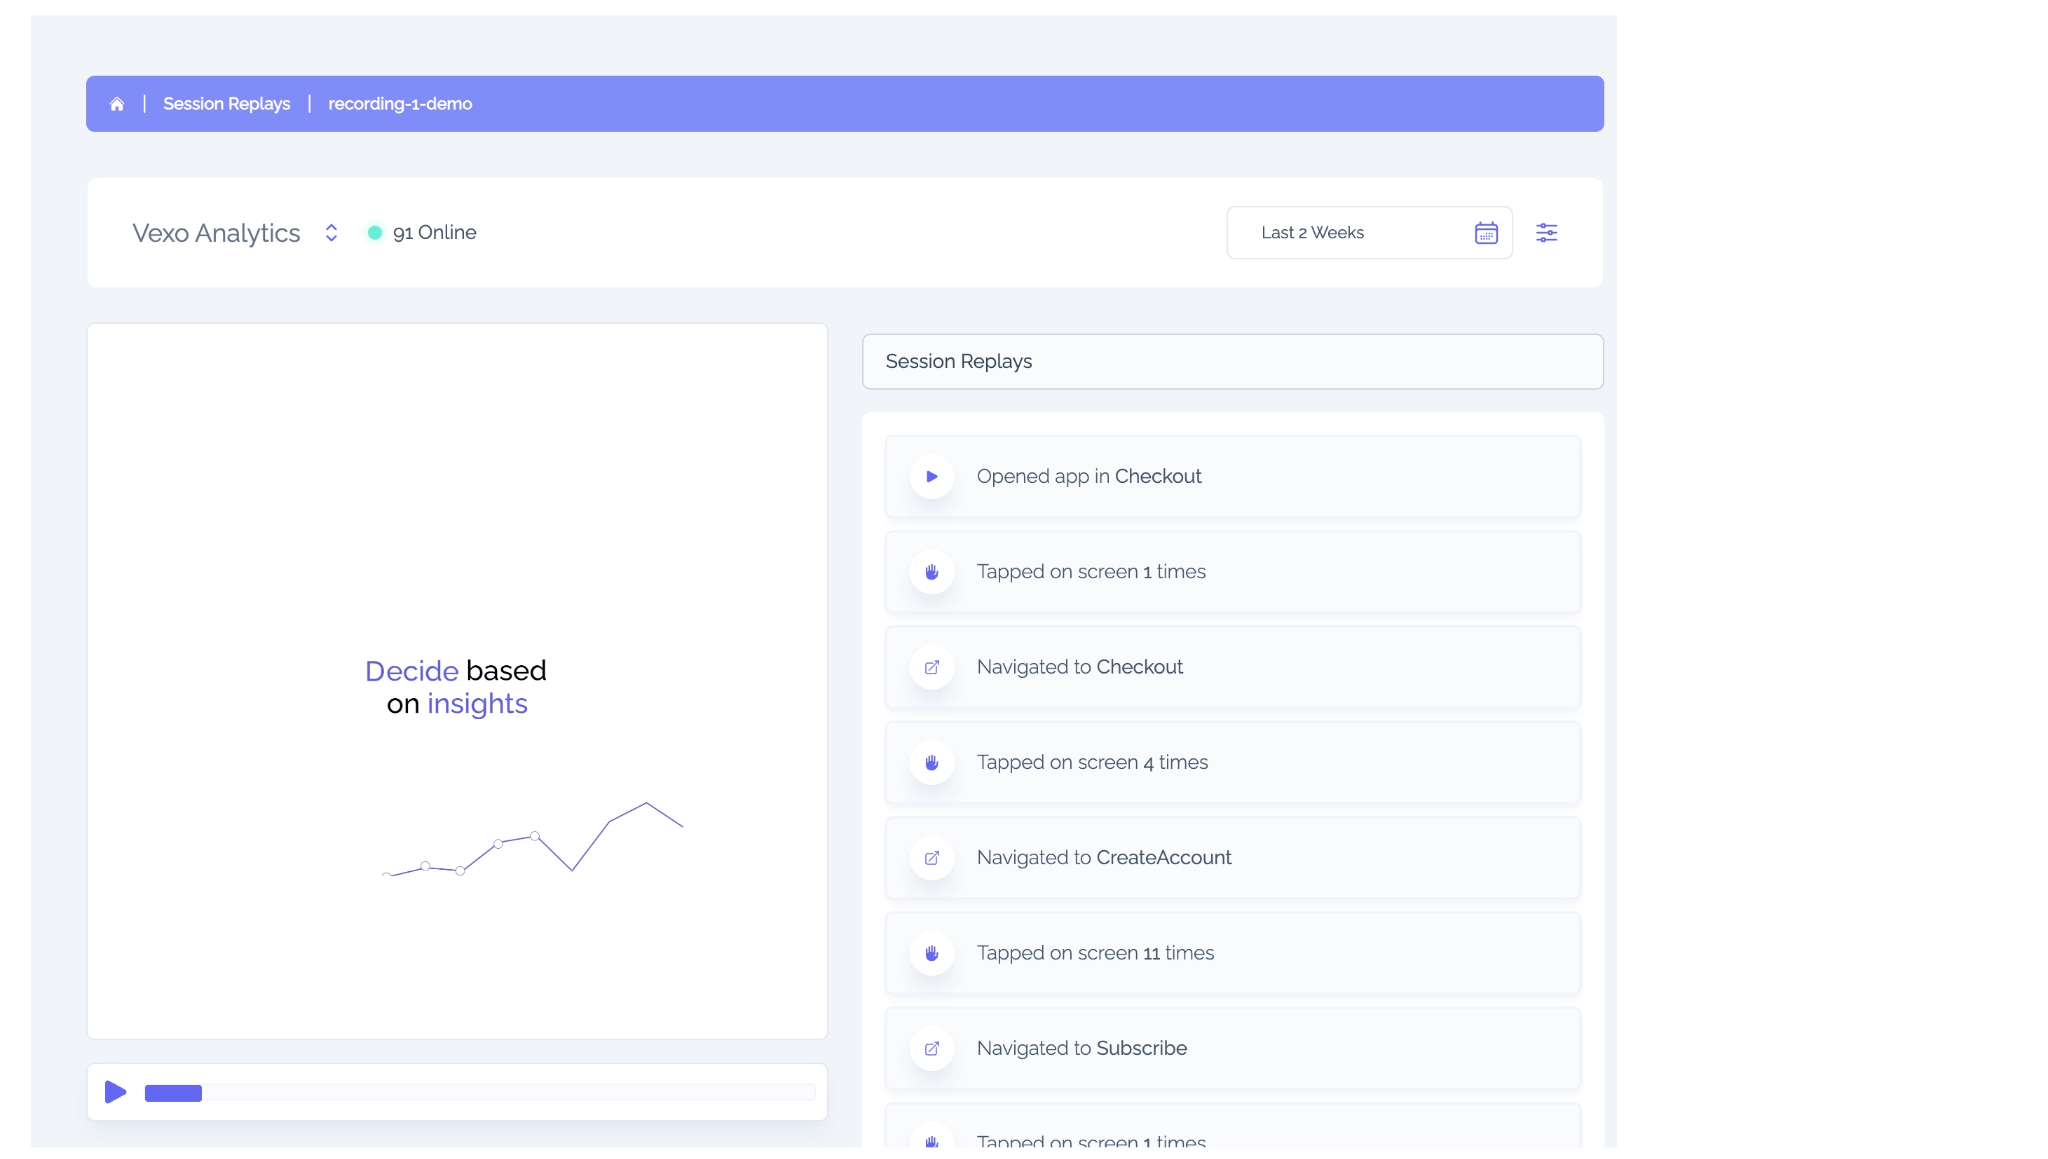Select recording-1-demo in the breadcrumb
2048x1159 pixels.
click(399, 103)
